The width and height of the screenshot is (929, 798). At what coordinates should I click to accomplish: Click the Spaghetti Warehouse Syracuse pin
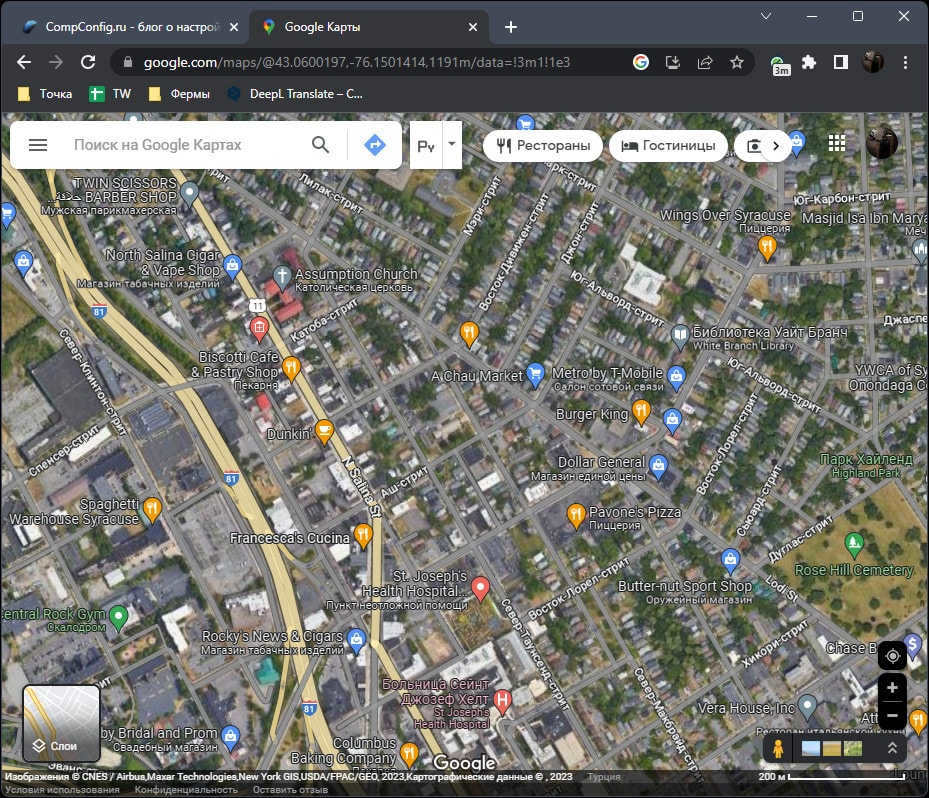[152, 510]
